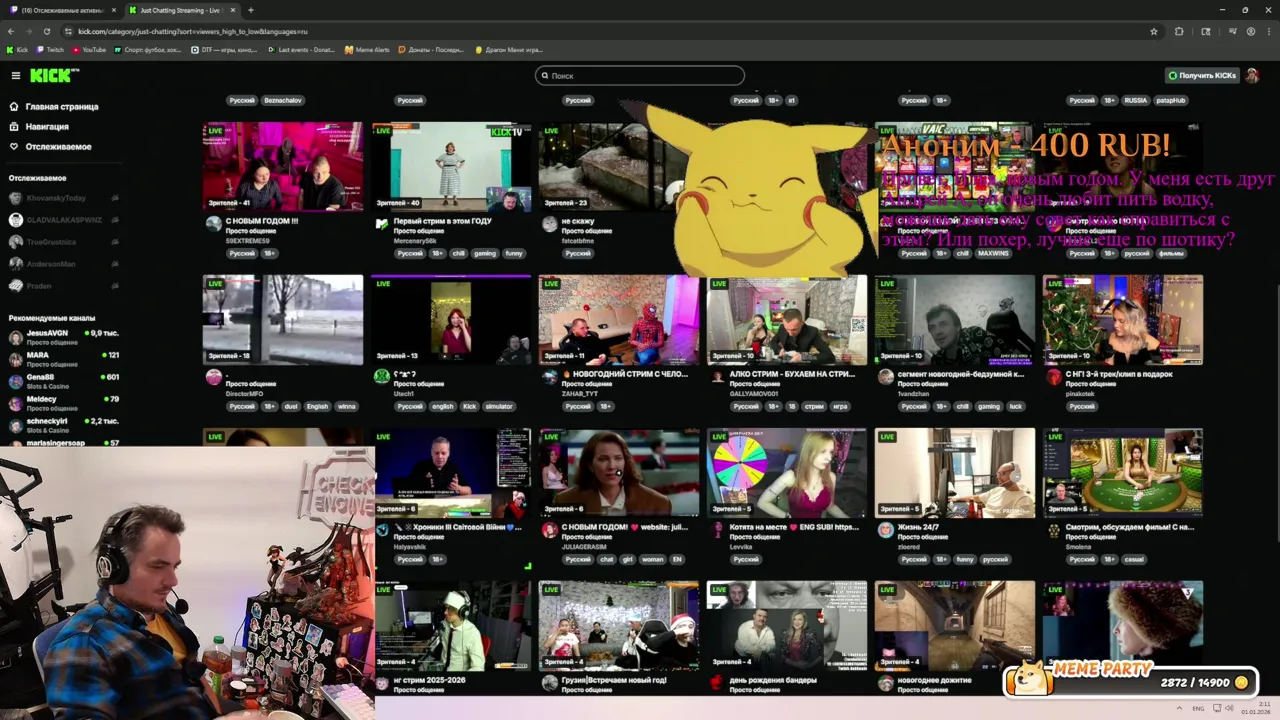Open Главная страница in sidebar
The image size is (1280, 720).
coord(55,106)
